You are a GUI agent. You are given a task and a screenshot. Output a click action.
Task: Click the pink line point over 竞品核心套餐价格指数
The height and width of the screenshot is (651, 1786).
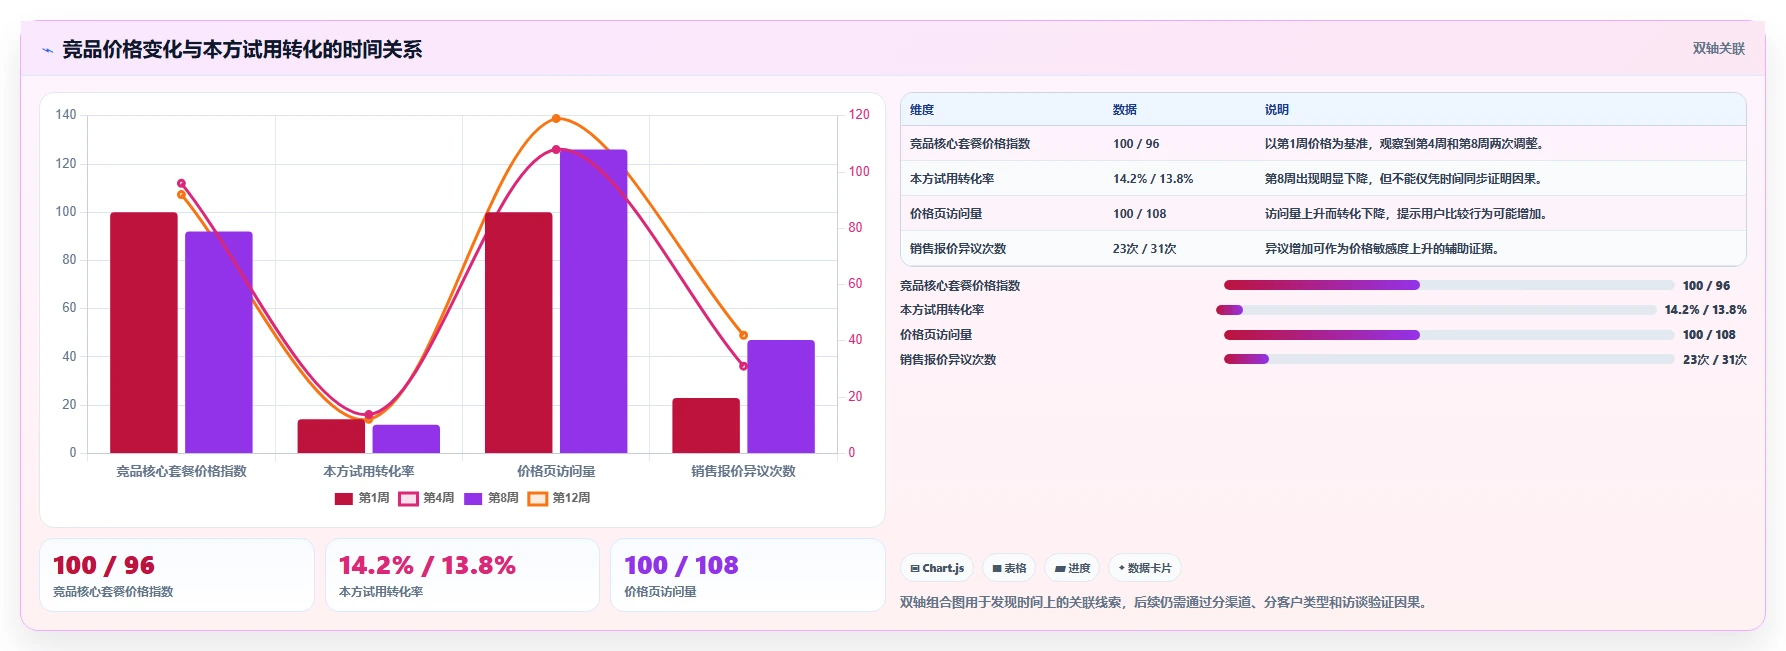(x=181, y=183)
